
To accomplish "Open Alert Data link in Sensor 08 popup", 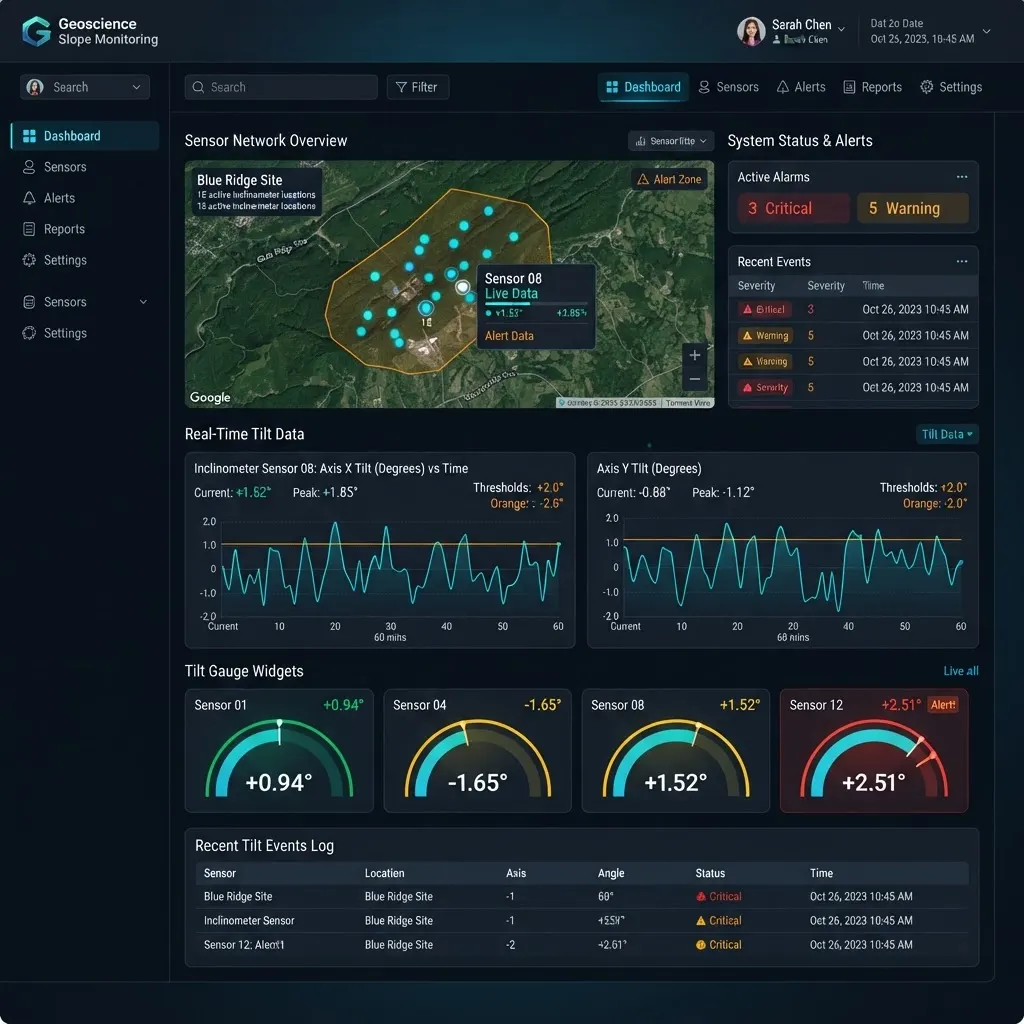I will click(509, 336).
